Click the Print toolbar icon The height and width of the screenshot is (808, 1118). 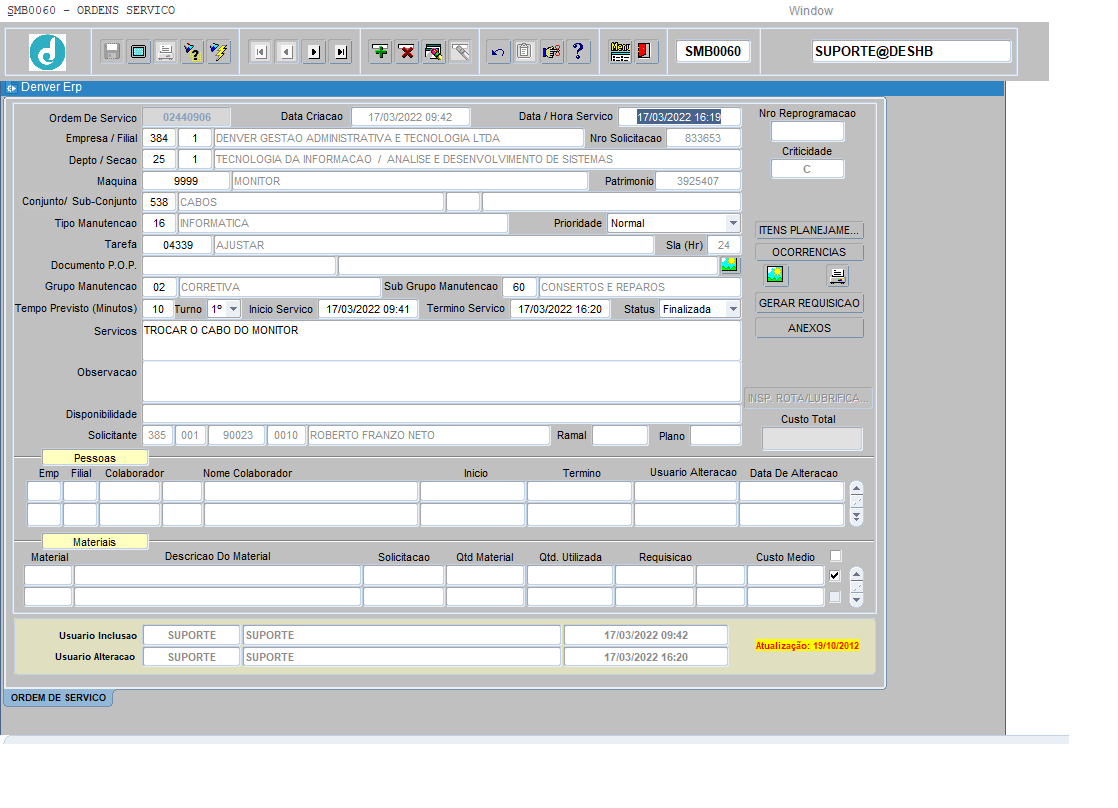click(x=165, y=52)
